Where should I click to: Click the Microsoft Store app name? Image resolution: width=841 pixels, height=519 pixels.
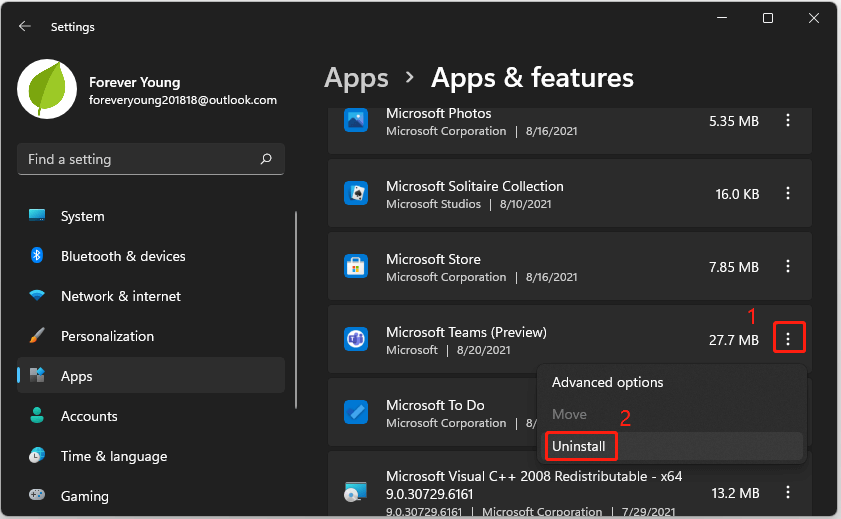(x=433, y=259)
